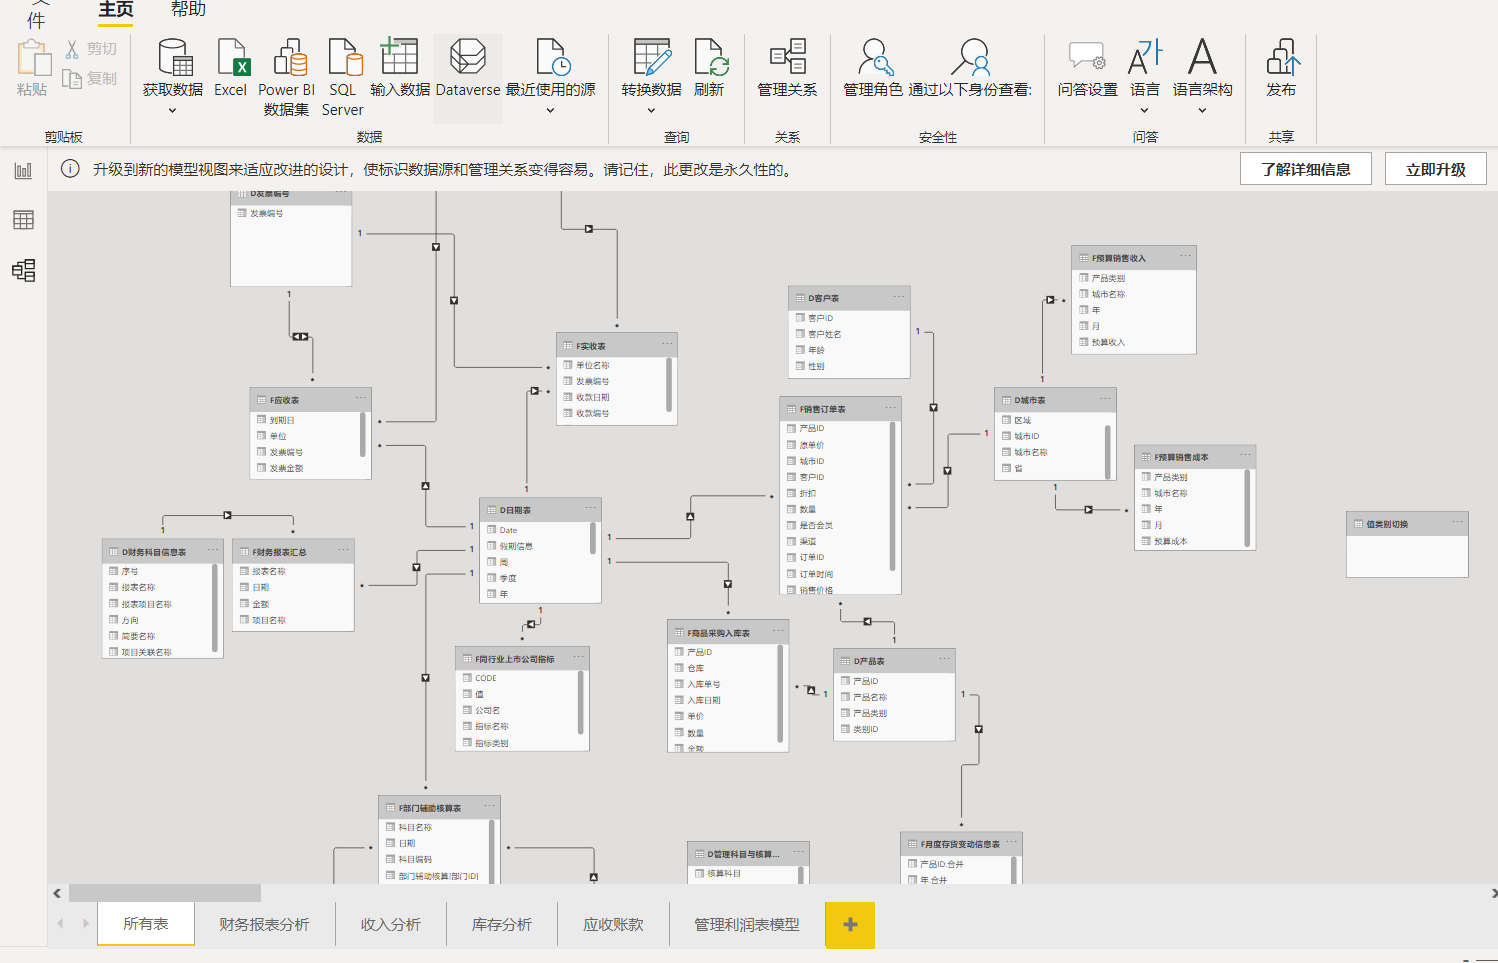This screenshot has height=963, width=1498.
Task: Click scrollbar inside F商品采购入库表 card
Action: coord(781,693)
